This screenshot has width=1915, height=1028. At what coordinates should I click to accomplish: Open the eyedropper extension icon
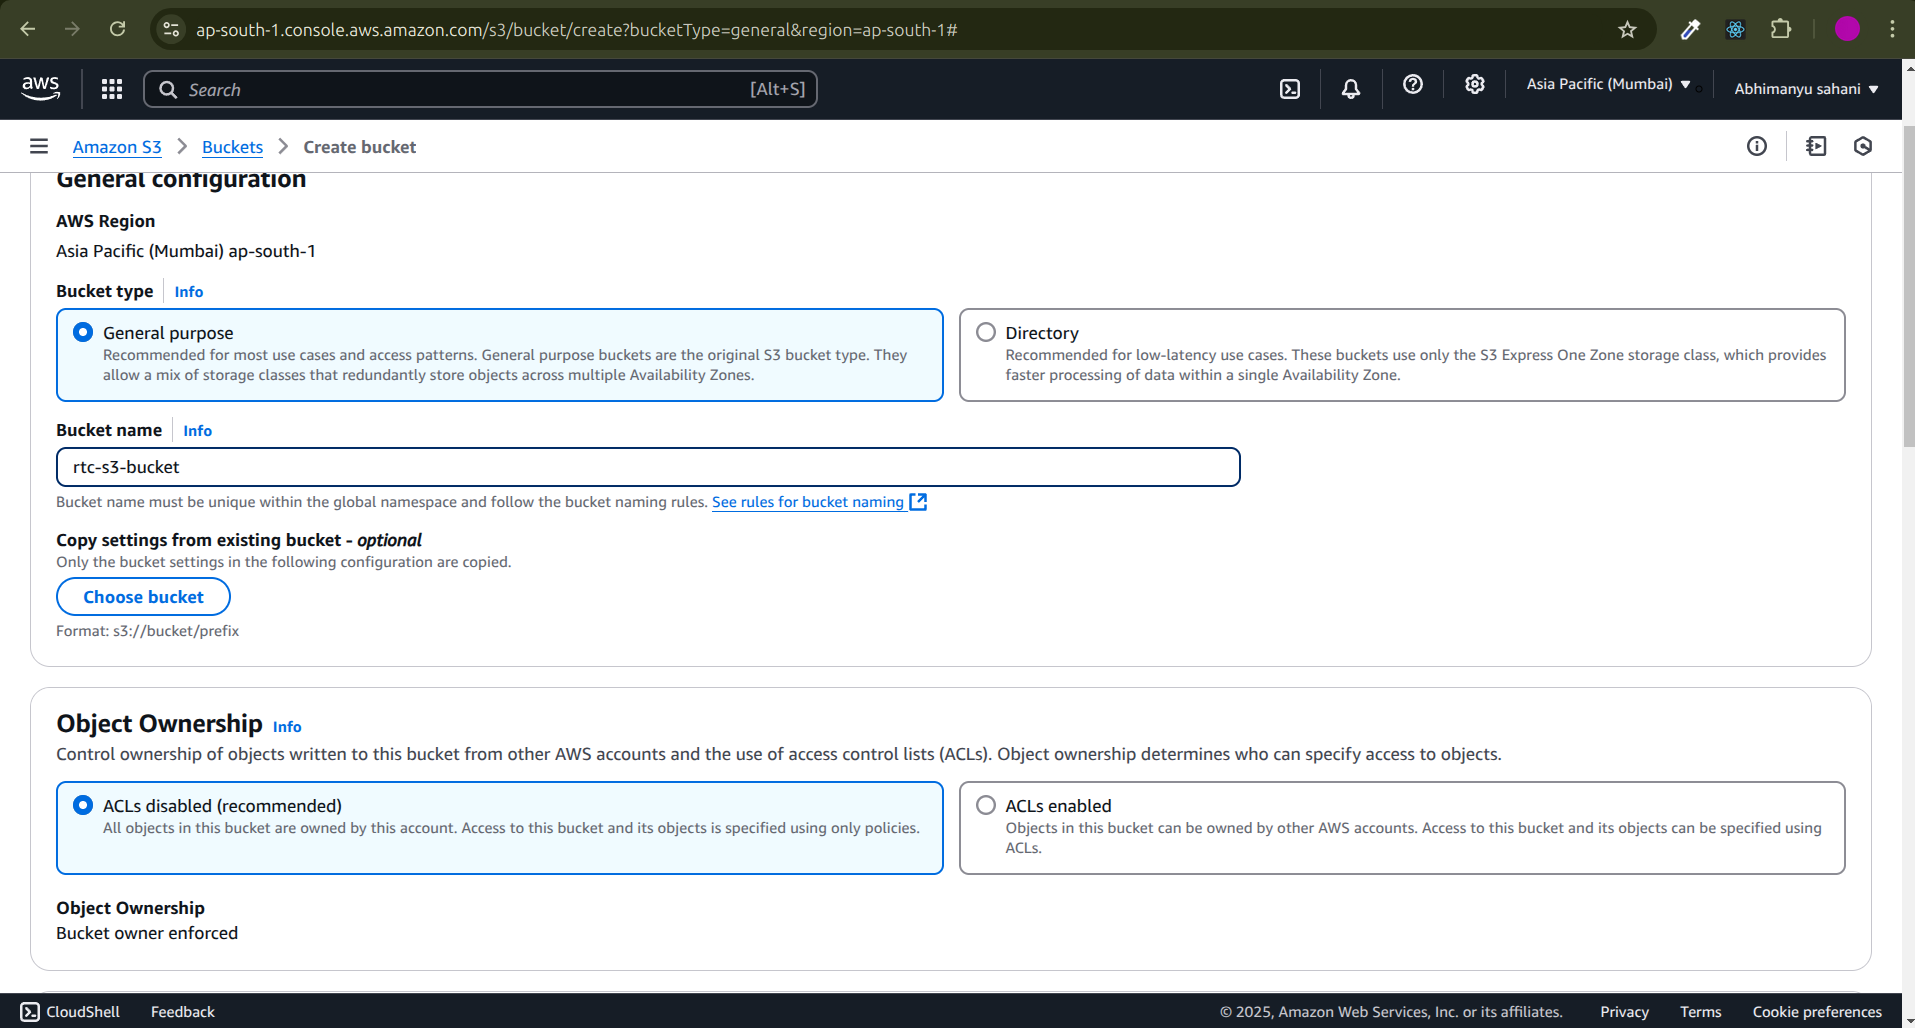(1690, 30)
